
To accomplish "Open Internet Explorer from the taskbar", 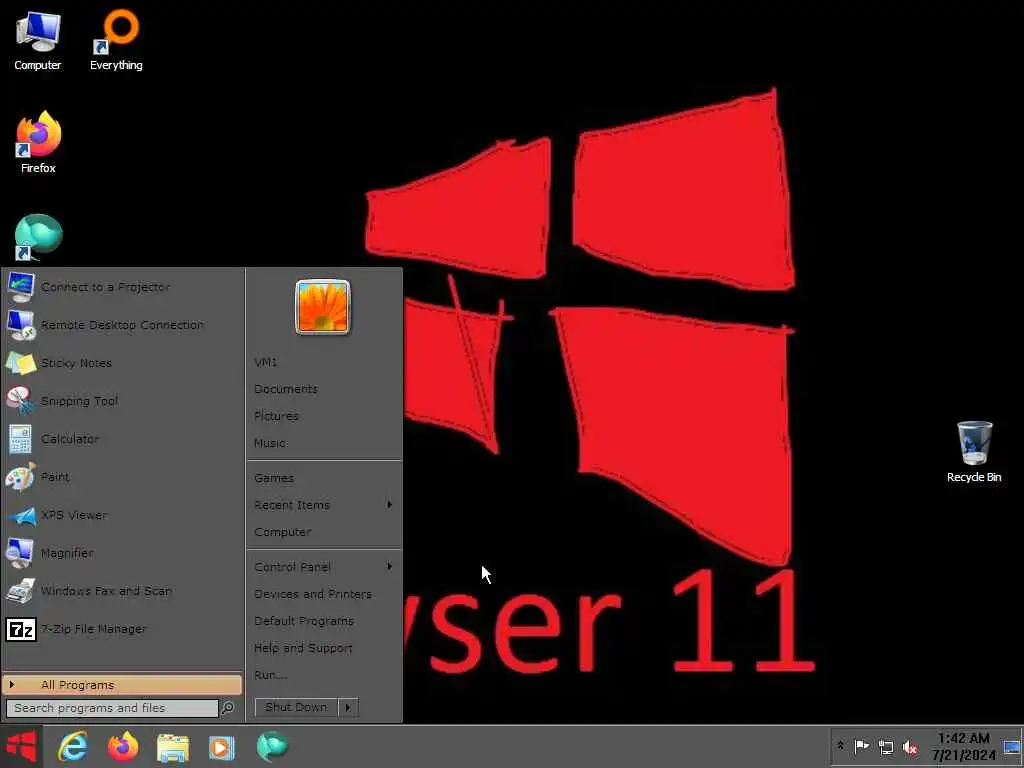I will (72, 746).
